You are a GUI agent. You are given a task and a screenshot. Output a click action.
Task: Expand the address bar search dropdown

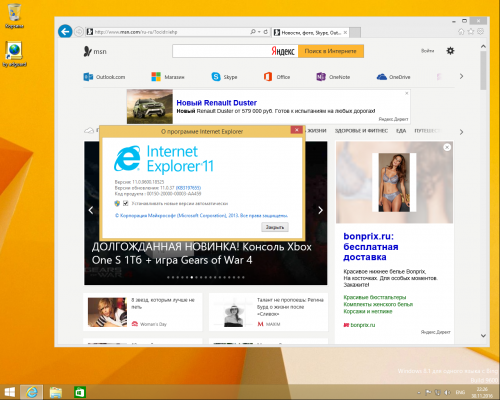tap(259, 32)
